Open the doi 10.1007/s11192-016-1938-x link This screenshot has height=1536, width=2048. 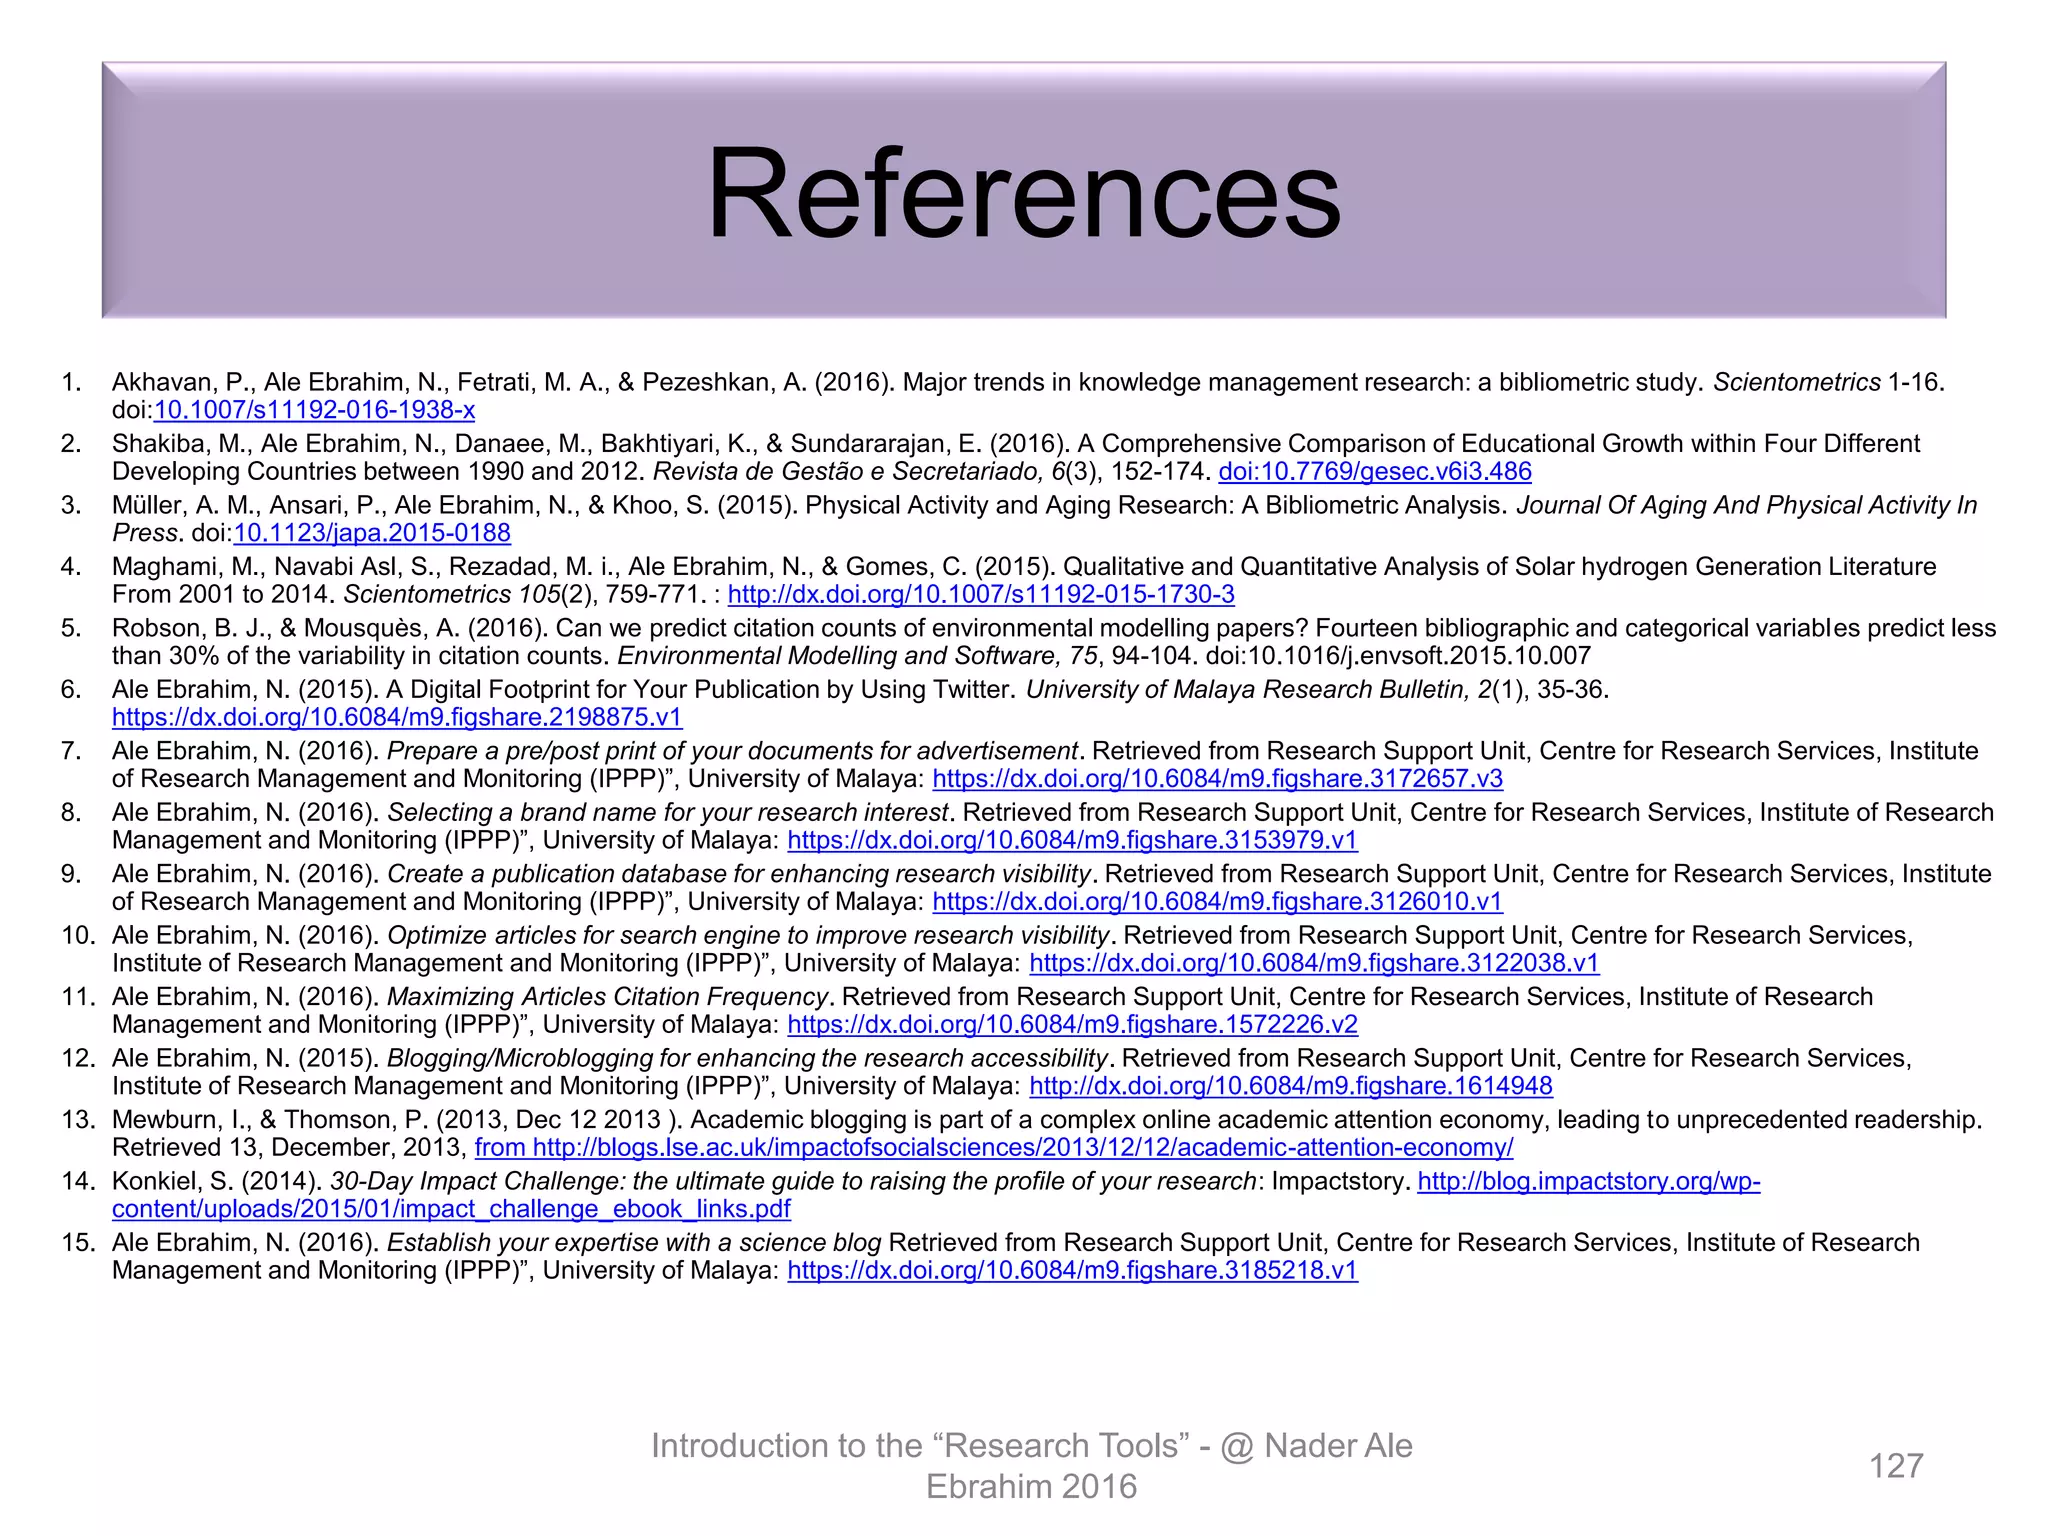tap(314, 410)
